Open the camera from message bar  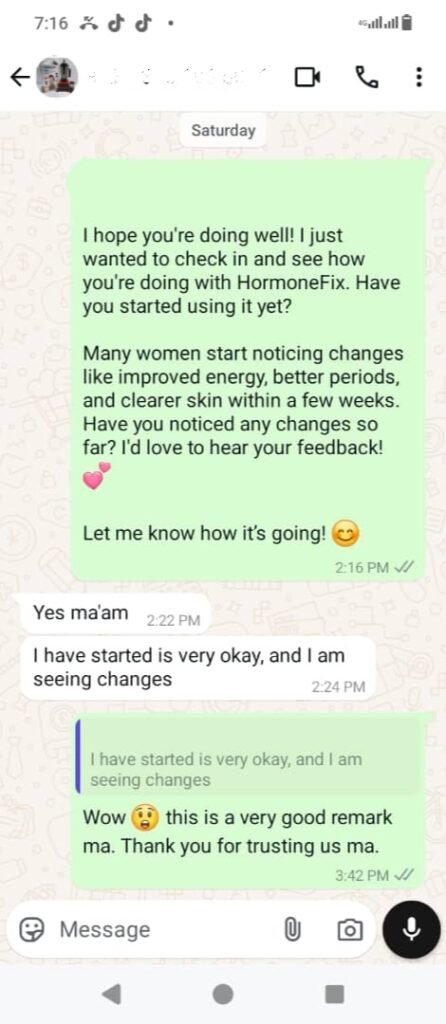click(349, 929)
